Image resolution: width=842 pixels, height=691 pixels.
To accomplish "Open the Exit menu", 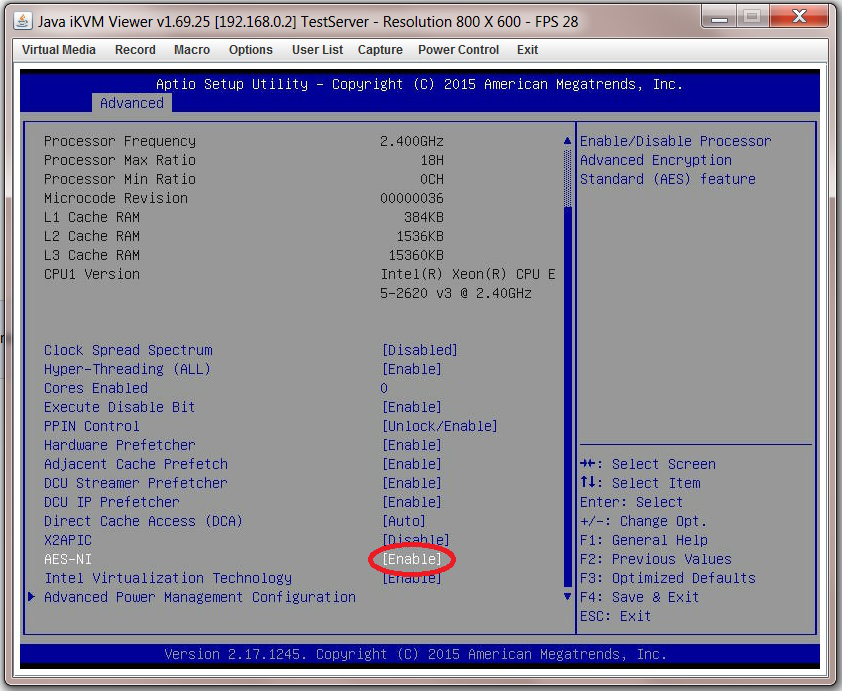I will 527,49.
